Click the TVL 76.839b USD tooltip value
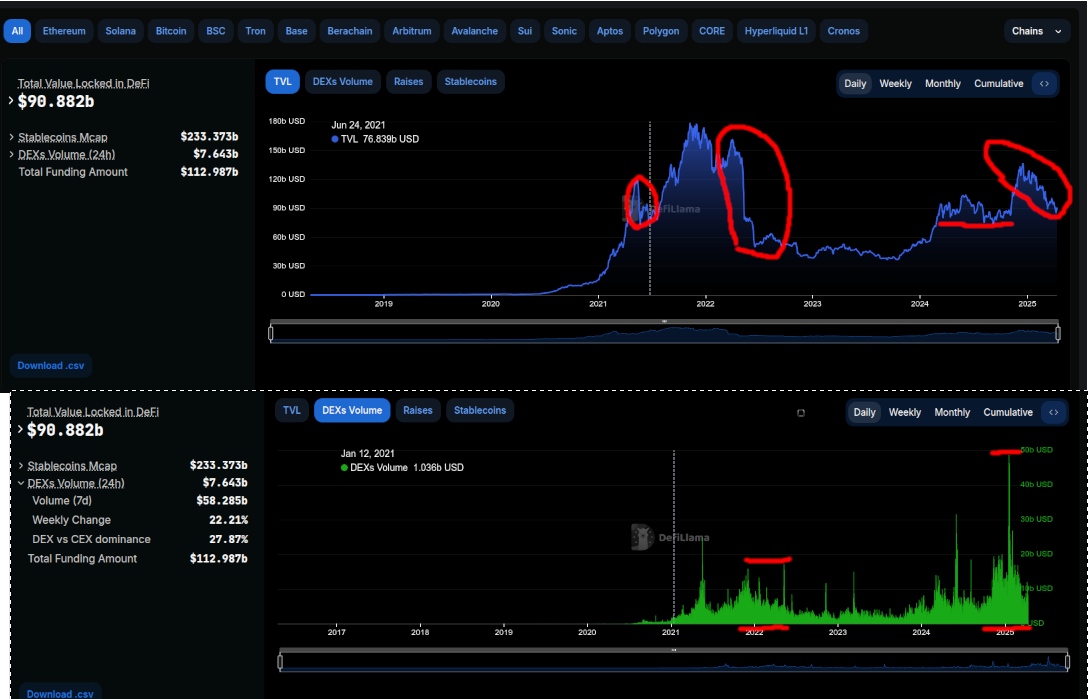 point(375,139)
